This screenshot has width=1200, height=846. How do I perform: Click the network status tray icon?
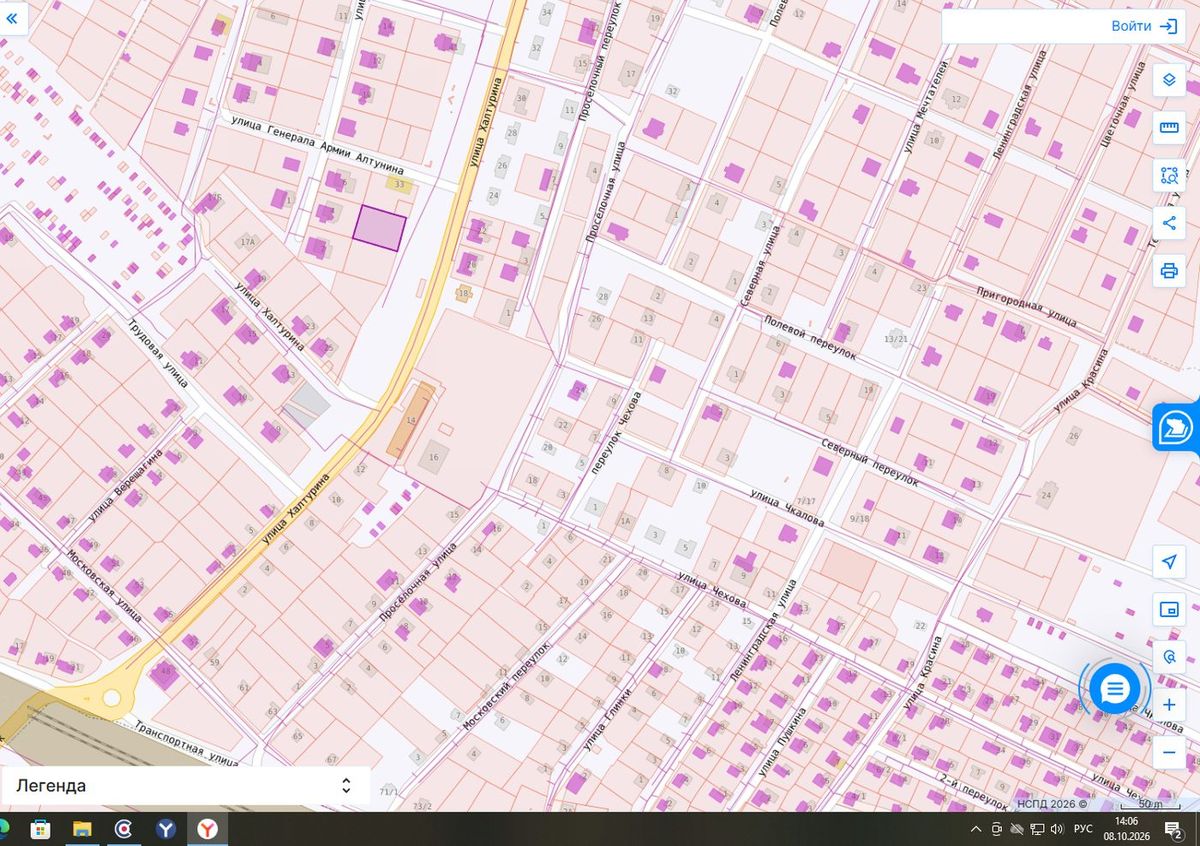(x=1037, y=829)
